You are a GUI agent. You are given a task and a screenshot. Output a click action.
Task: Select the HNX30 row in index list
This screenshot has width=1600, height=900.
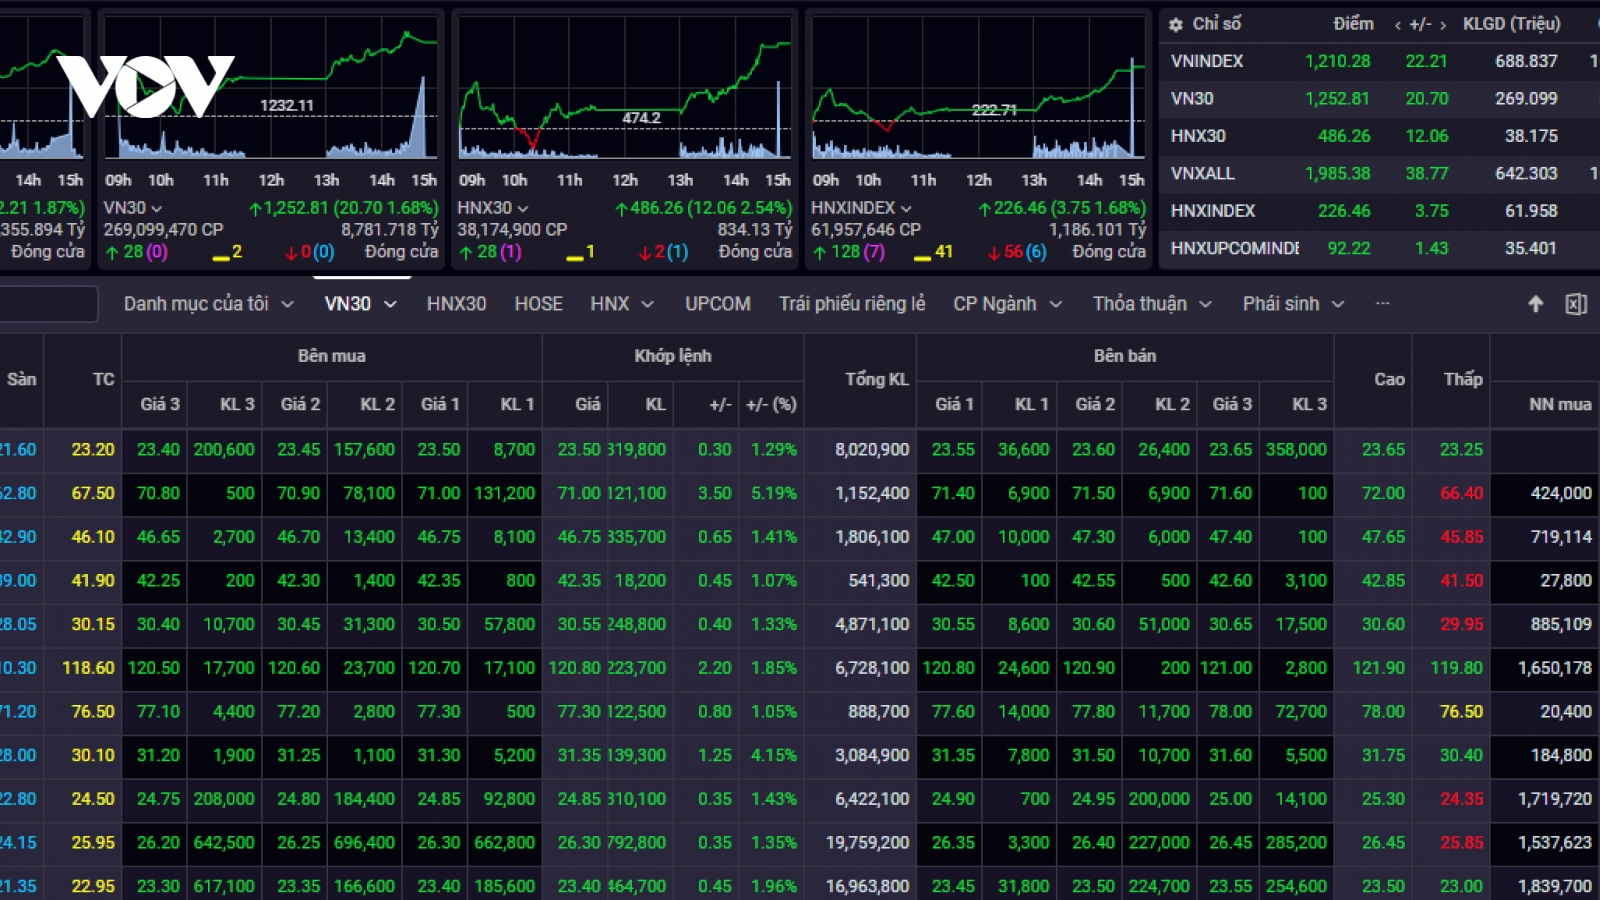point(1380,136)
